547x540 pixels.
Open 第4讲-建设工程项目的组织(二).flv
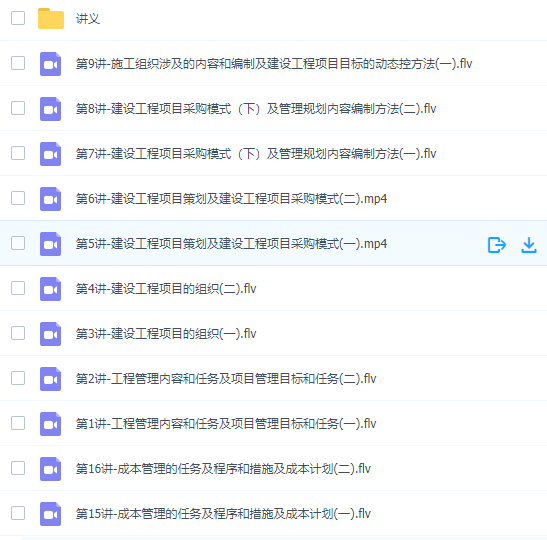tap(166, 288)
